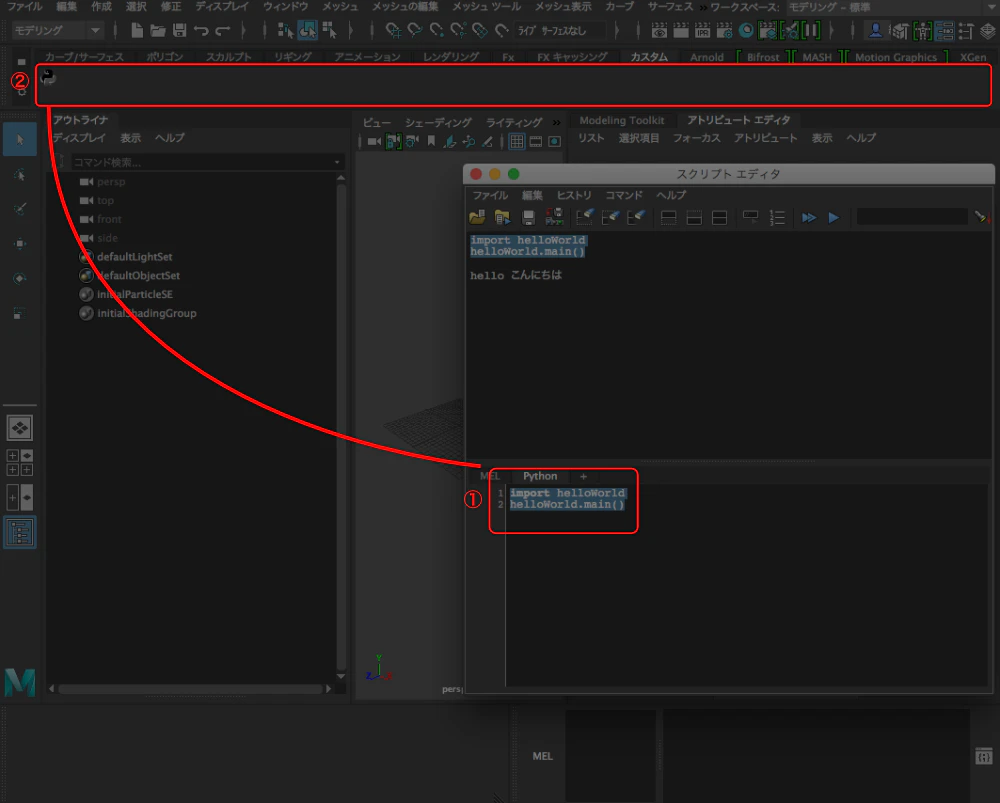
Task: Click the Python shelf button
Action: point(48,77)
